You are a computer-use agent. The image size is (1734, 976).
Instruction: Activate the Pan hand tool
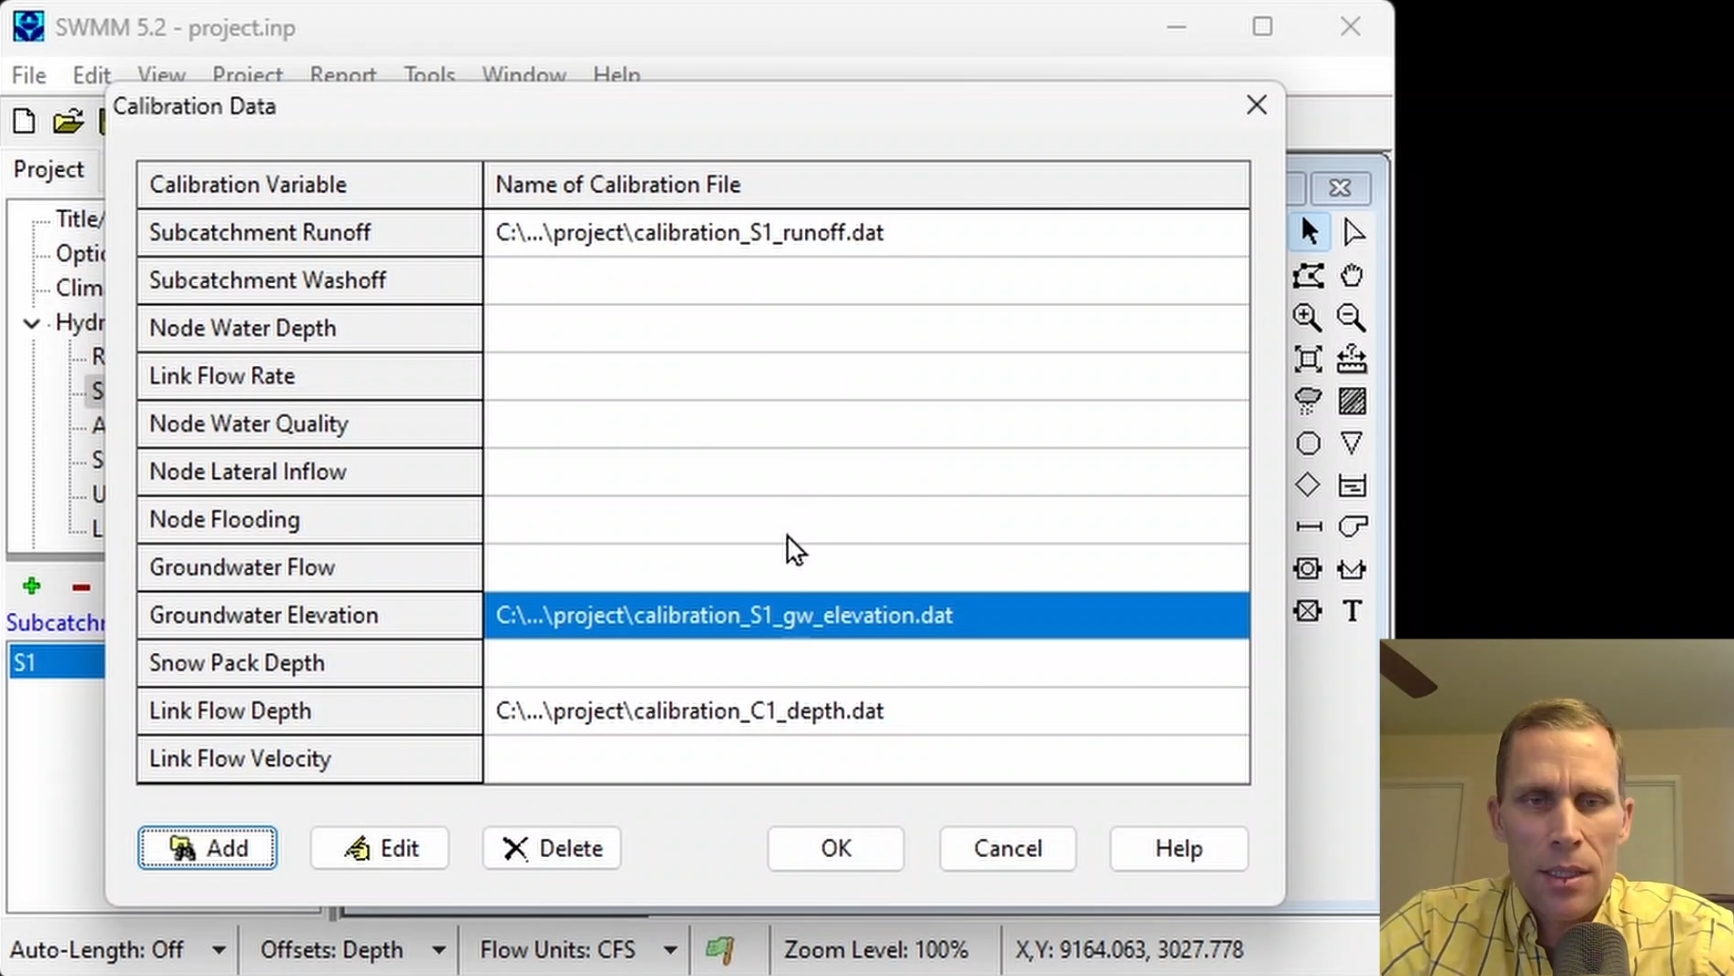(x=1352, y=275)
